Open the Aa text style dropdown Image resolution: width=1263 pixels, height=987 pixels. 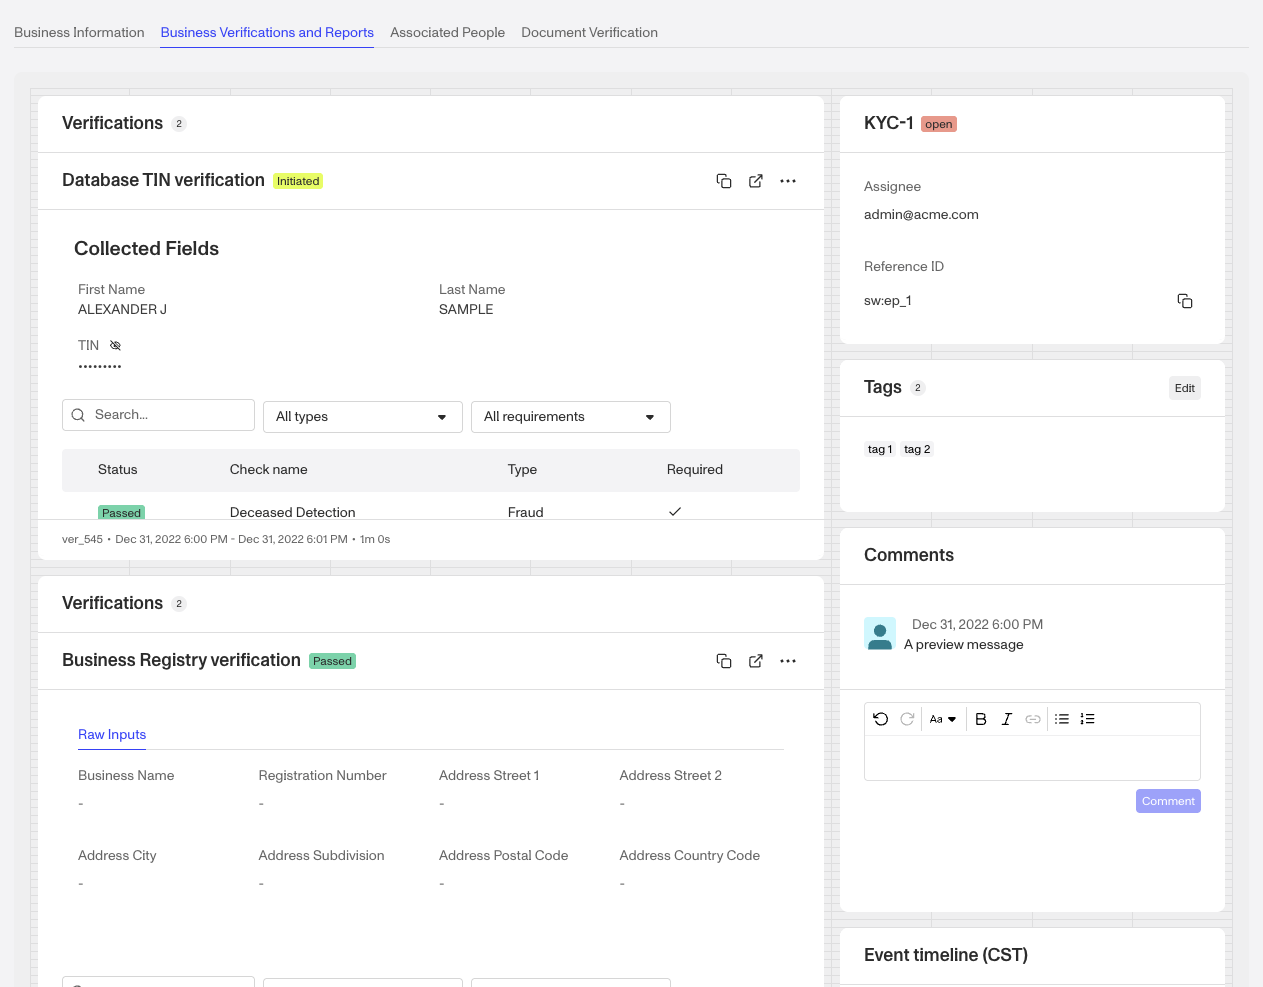pos(942,718)
